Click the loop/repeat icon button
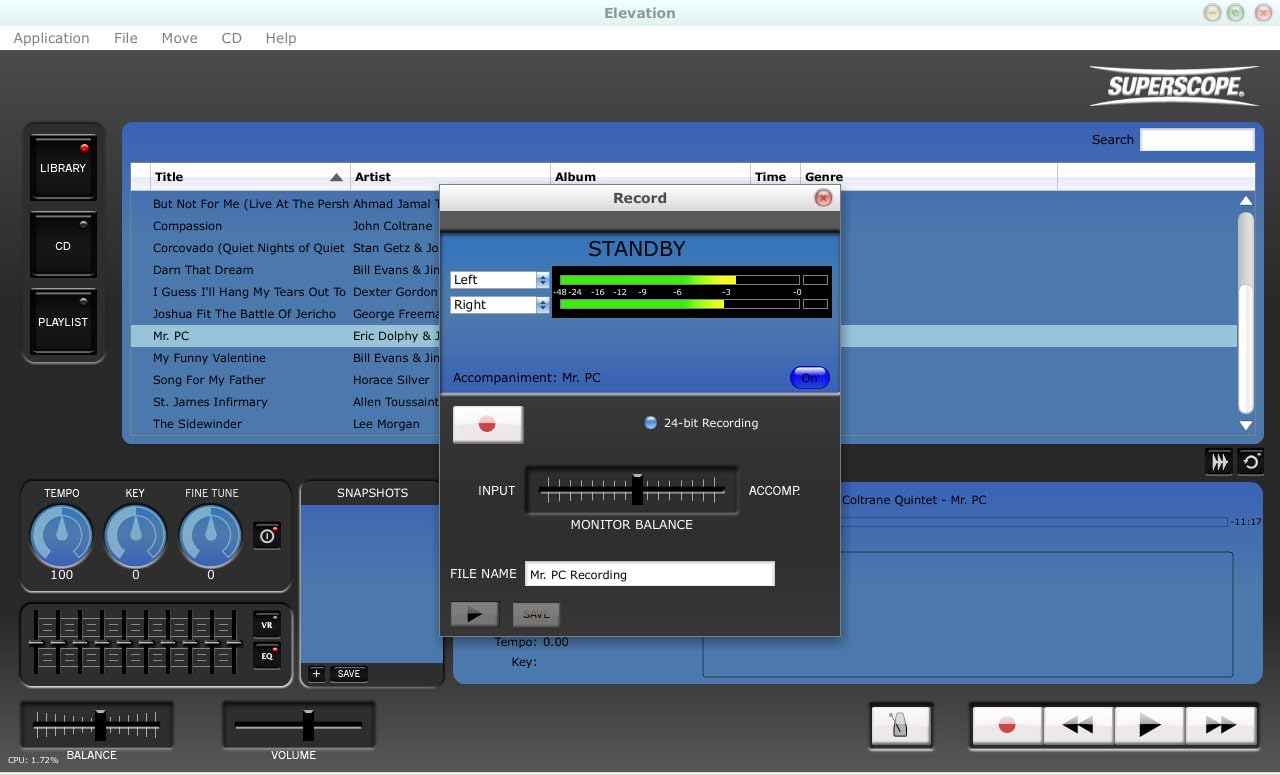The image size is (1280, 775). 1250,461
